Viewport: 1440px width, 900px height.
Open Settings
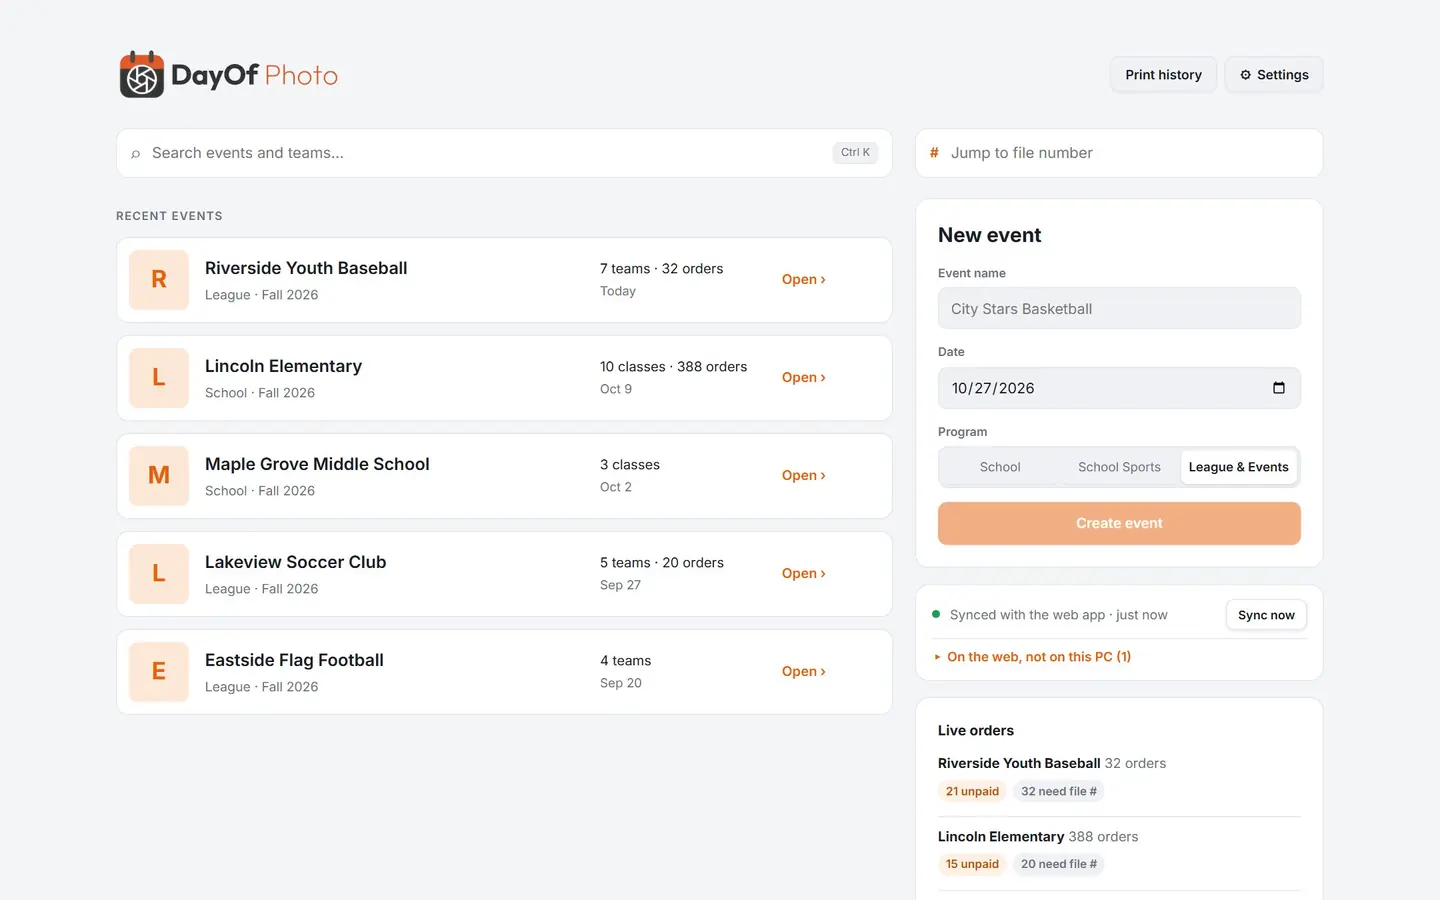tap(1274, 75)
